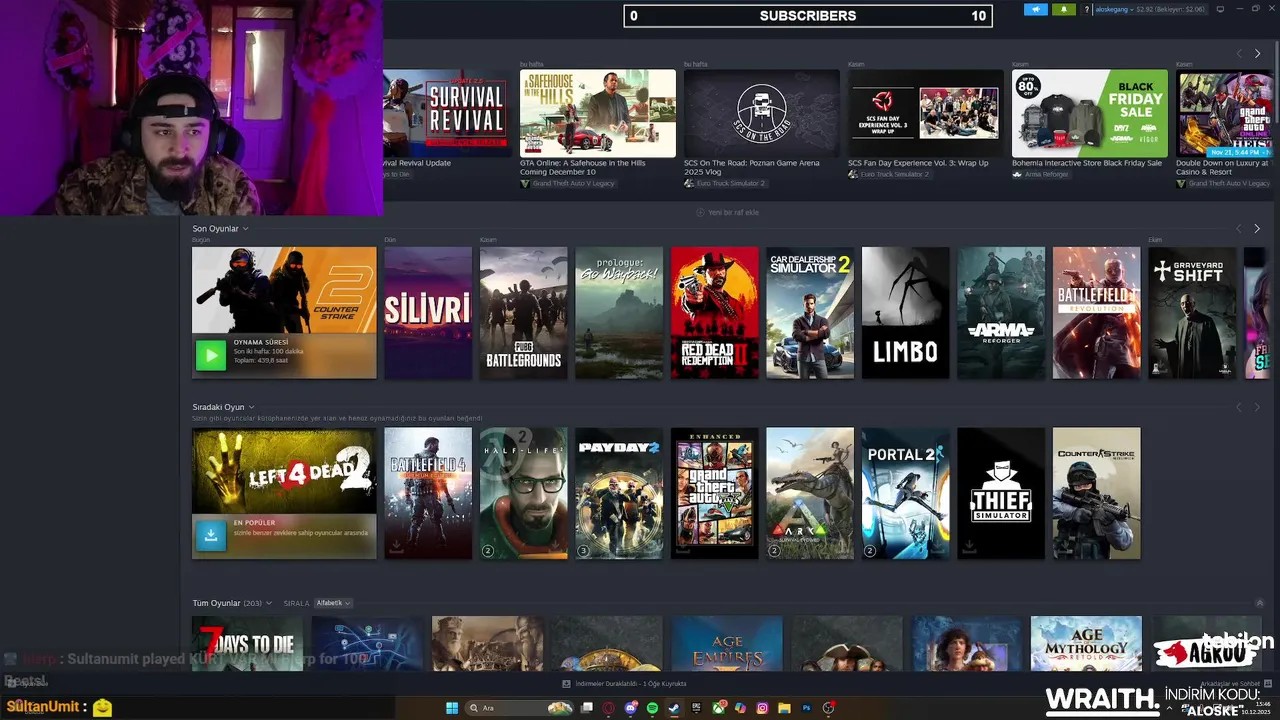Go back in Son Oyunlar shelf arrow

click(x=1239, y=228)
